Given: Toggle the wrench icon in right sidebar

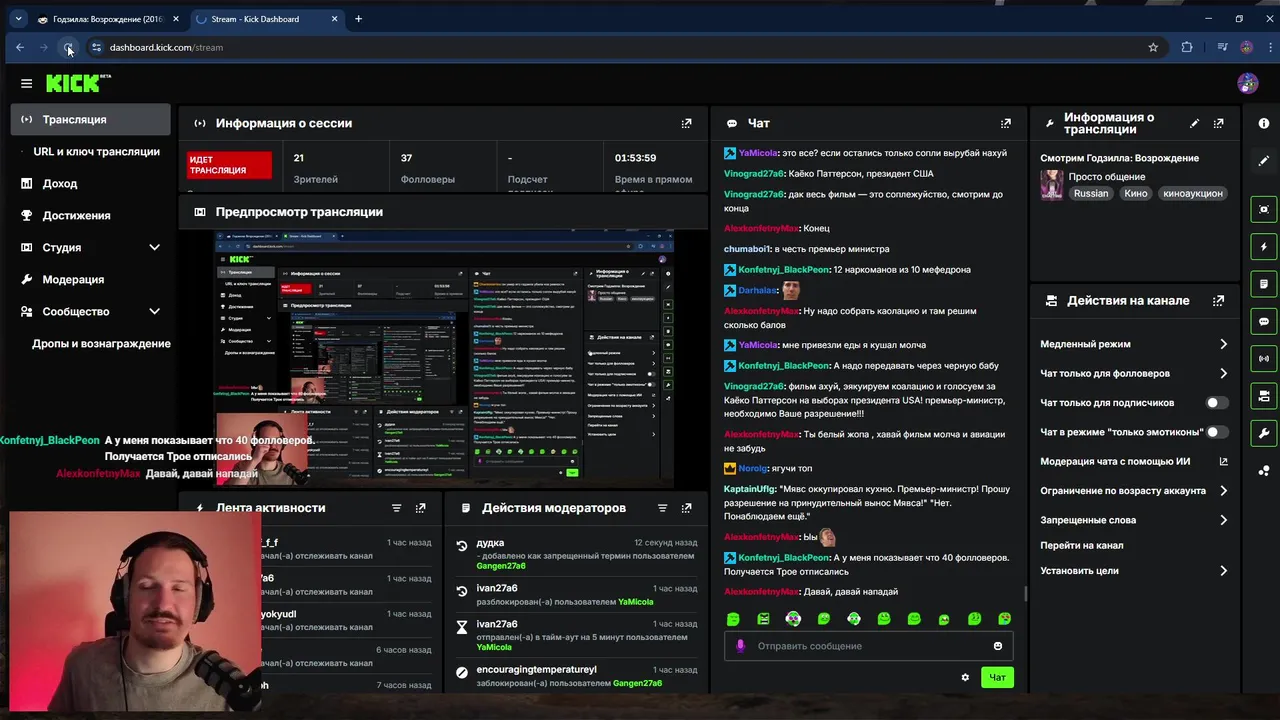Looking at the screenshot, I should (1264, 433).
